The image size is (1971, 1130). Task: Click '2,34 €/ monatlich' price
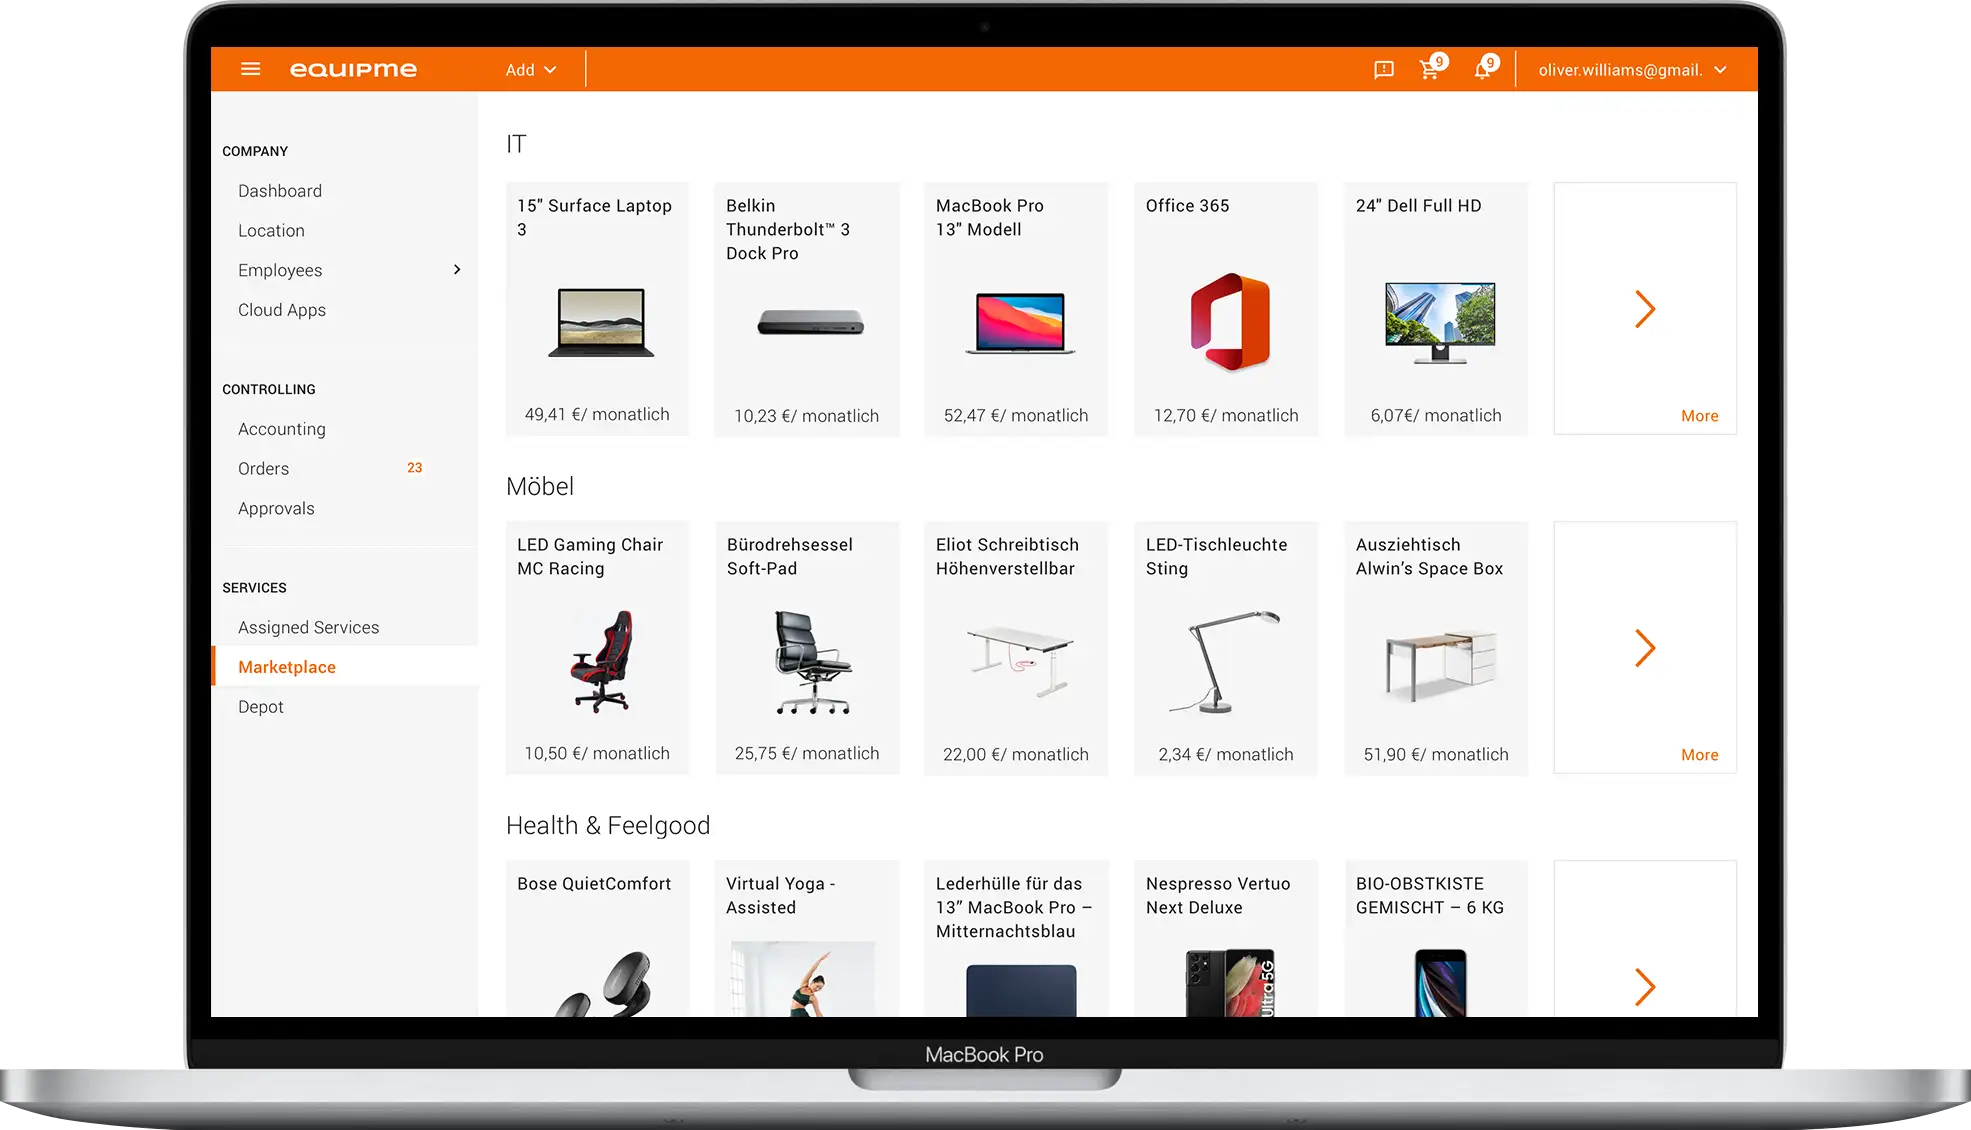1226,755
